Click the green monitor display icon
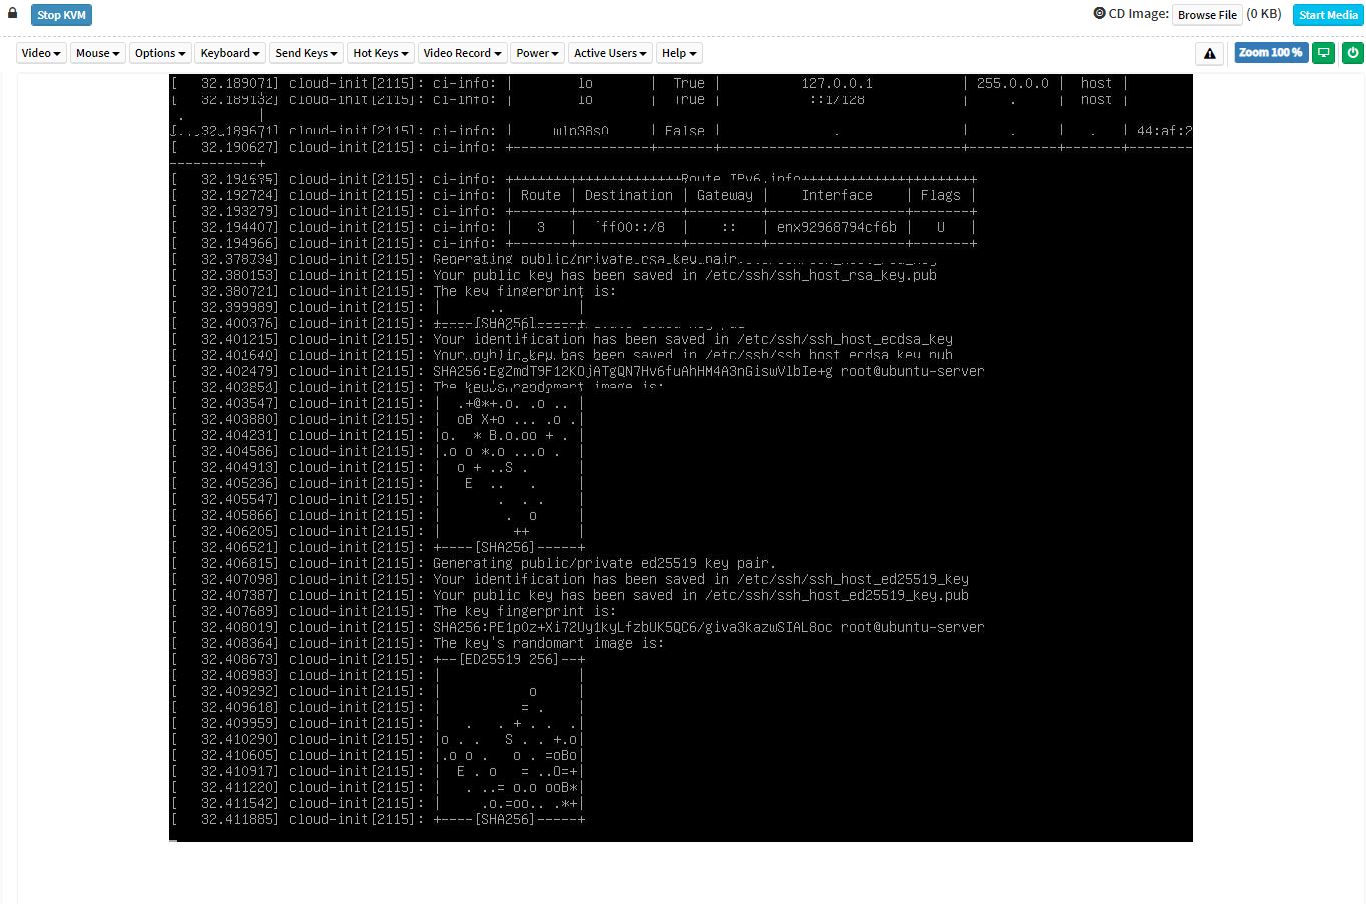This screenshot has height=904, width=1366. coord(1323,53)
